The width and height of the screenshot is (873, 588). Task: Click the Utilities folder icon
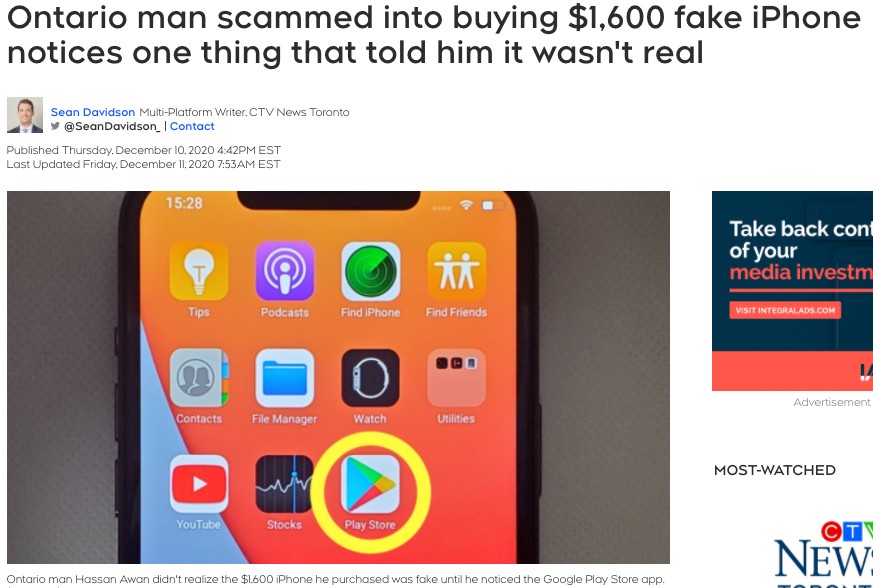457,378
